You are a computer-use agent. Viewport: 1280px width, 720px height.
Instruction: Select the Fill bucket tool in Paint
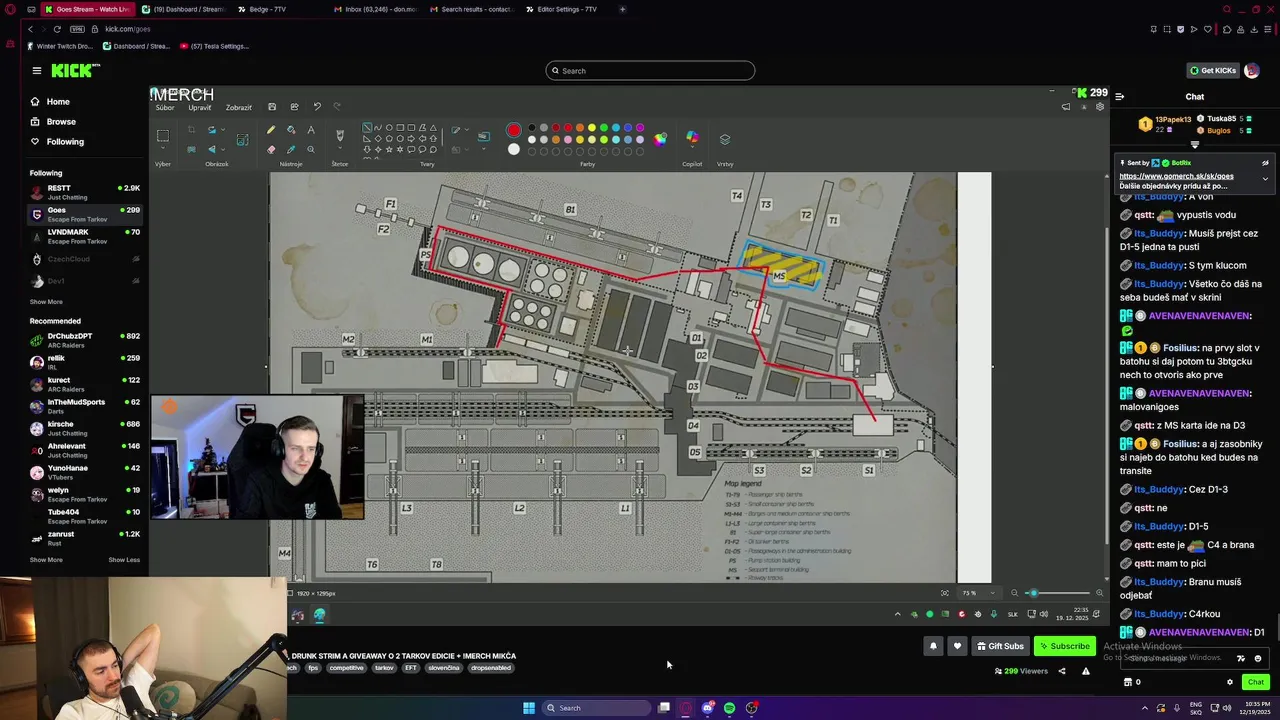coord(291,130)
